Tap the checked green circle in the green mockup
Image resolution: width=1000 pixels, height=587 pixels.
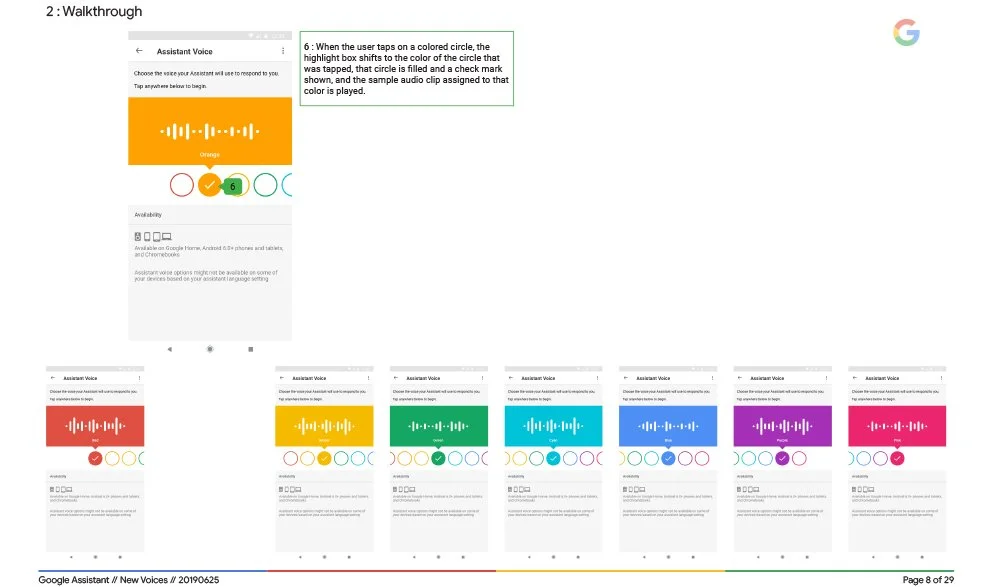[438, 458]
